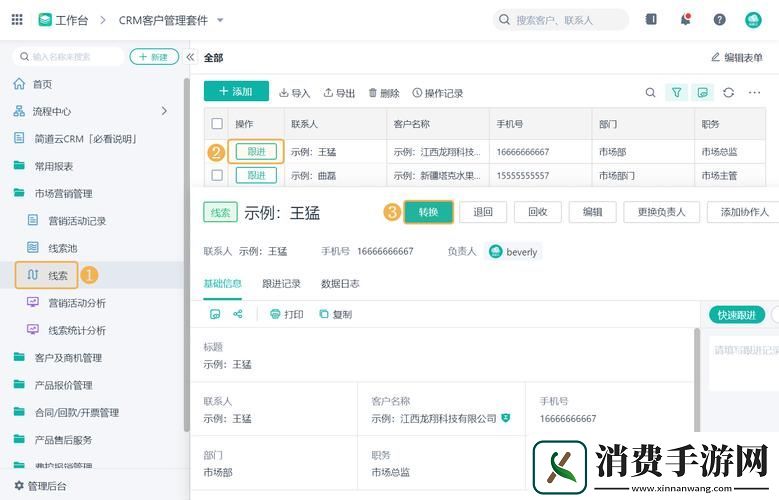779x500 pixels.
Task: Click the 编辑 button in detail
Action: click(592, 212)
